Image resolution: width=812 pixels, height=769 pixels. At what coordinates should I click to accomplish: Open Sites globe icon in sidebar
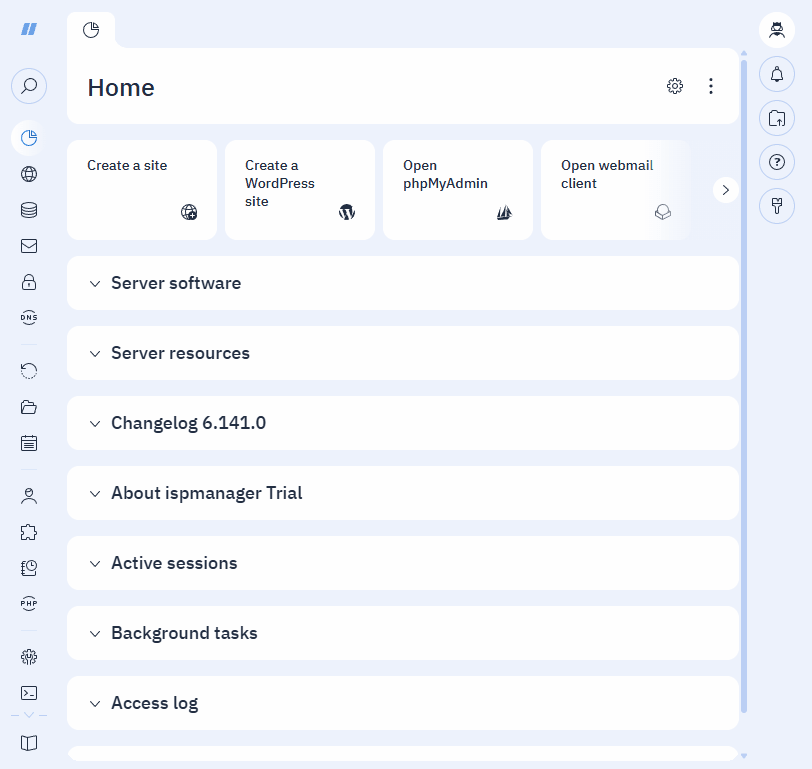[29, 174]
